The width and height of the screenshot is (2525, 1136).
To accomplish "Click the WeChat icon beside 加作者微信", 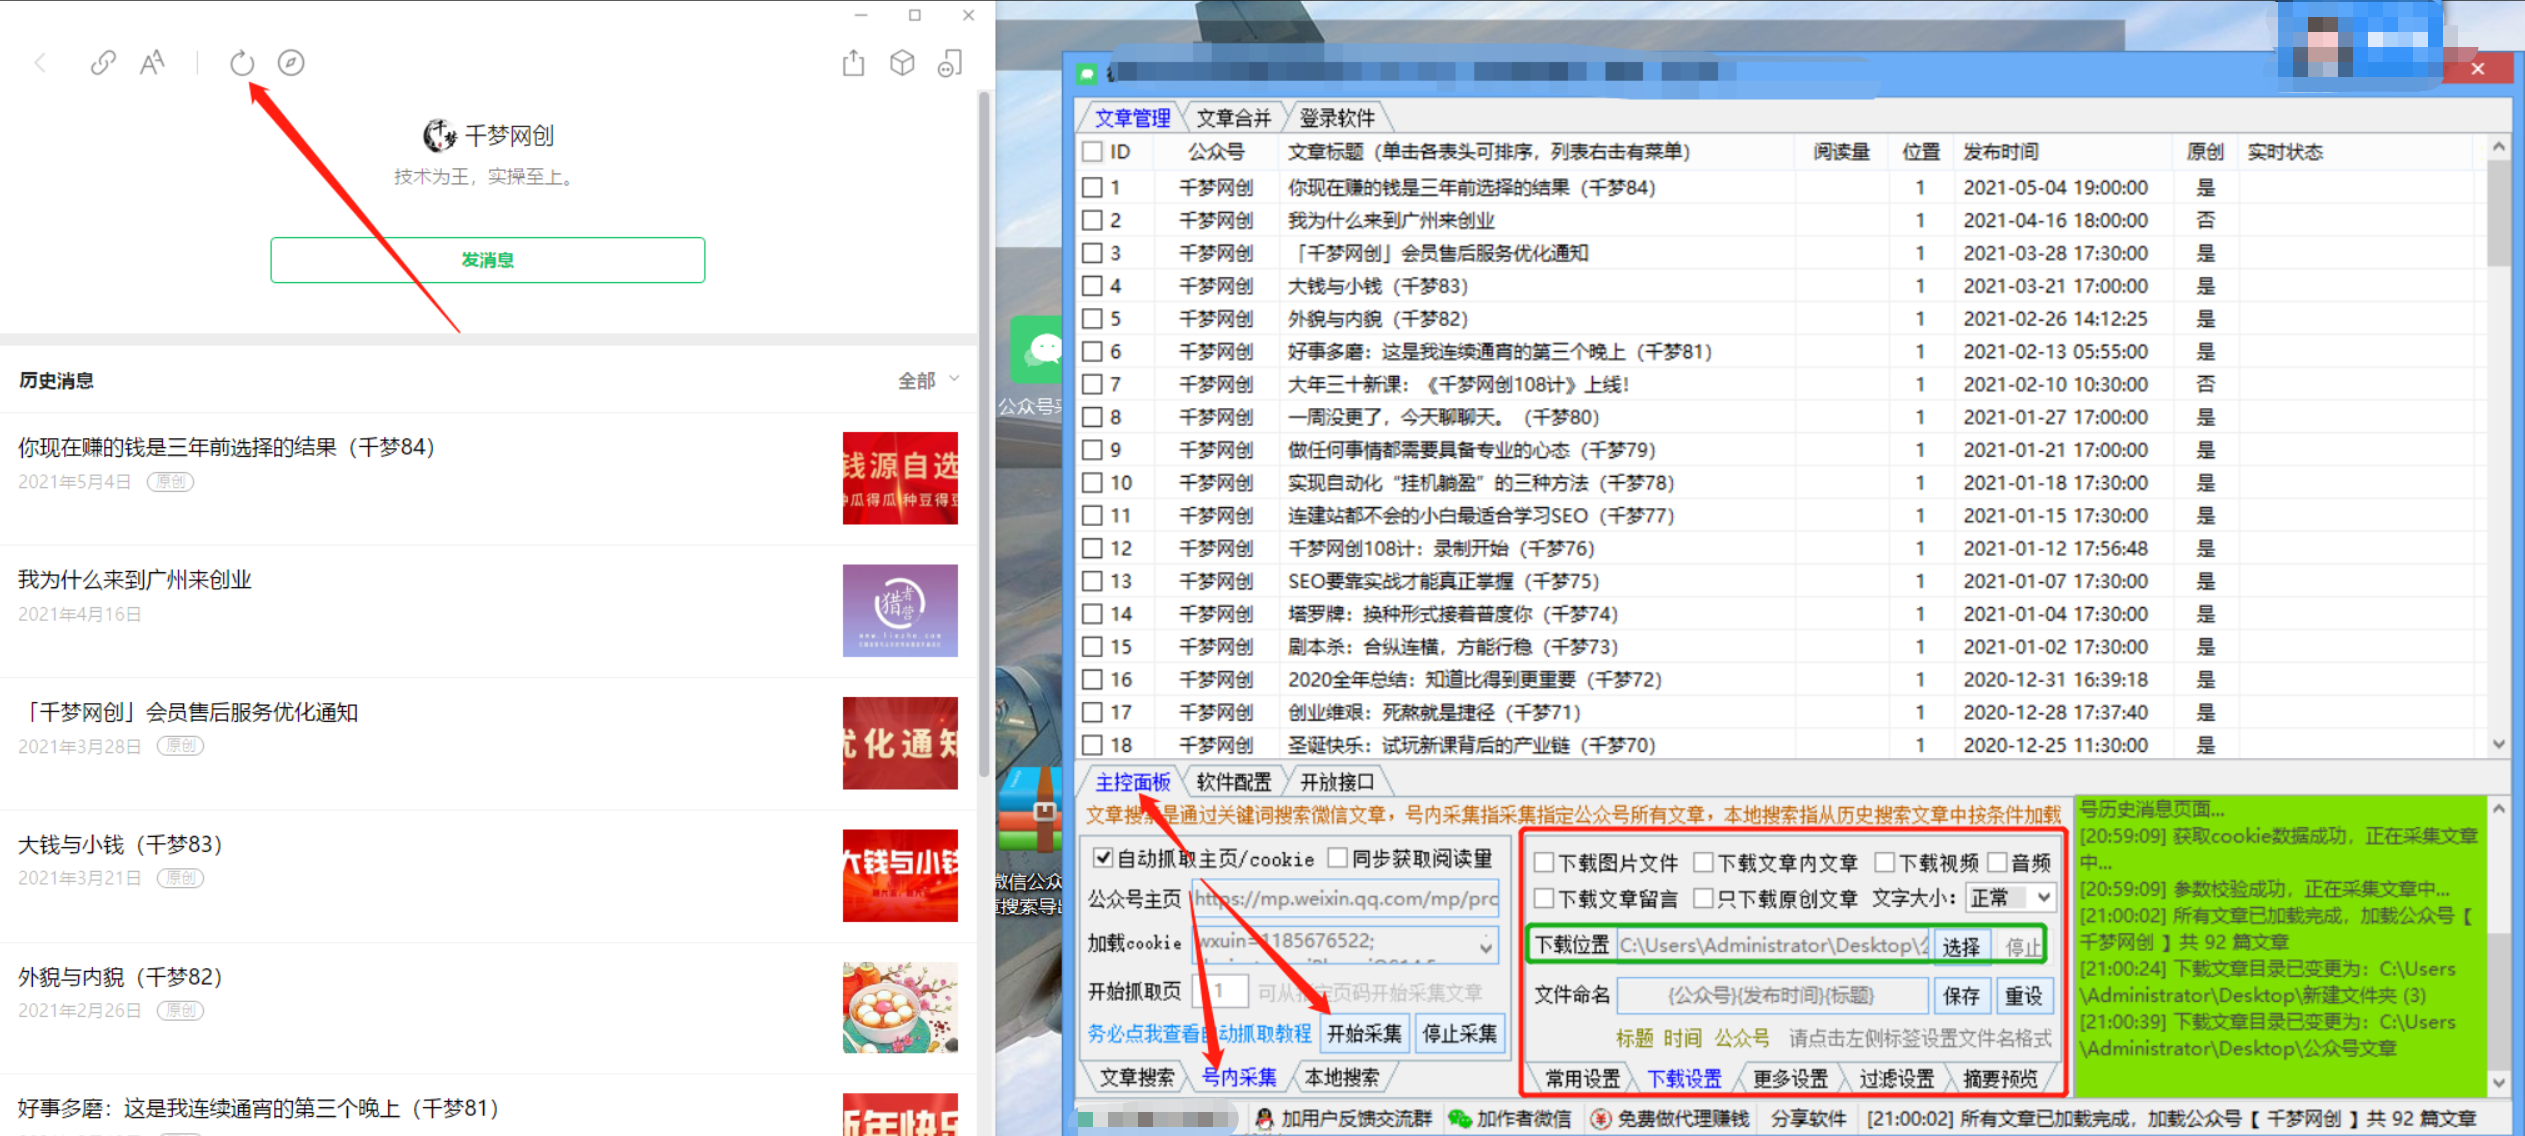I will pyautogui.click(x=1460, y=1118).
